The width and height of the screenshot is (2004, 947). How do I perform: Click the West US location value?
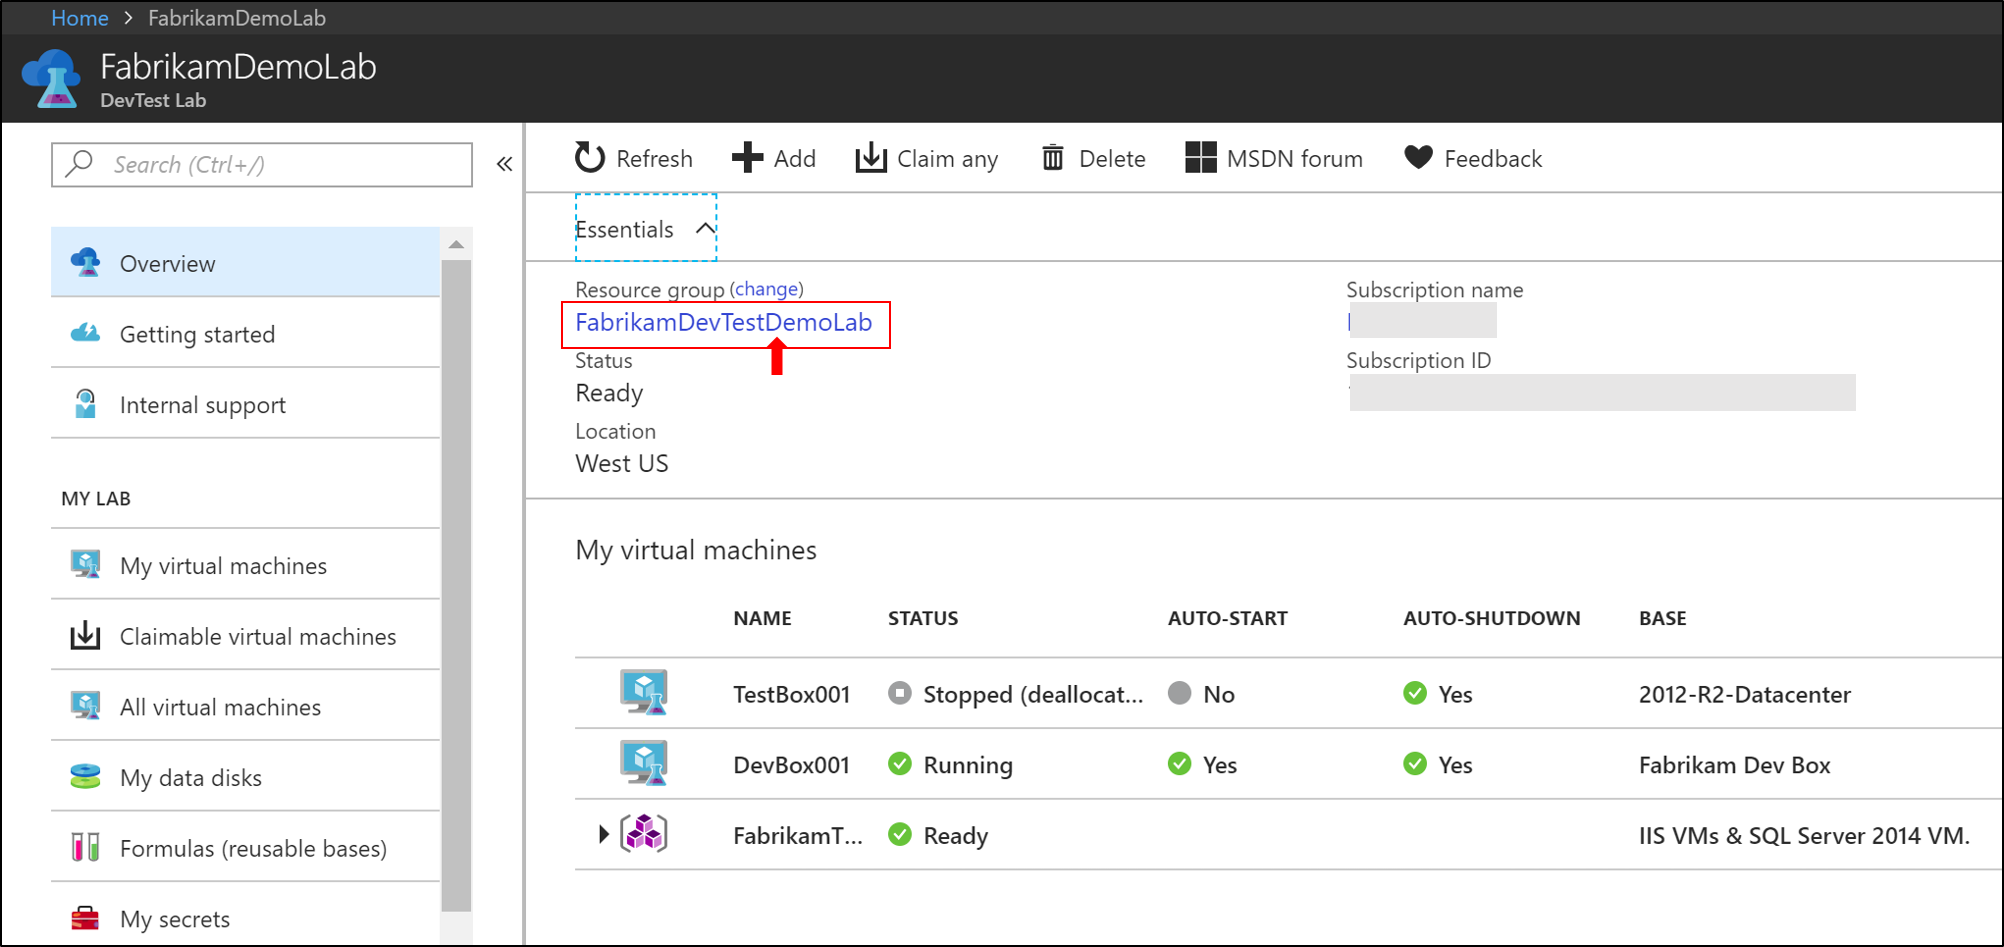pos(621,463)
